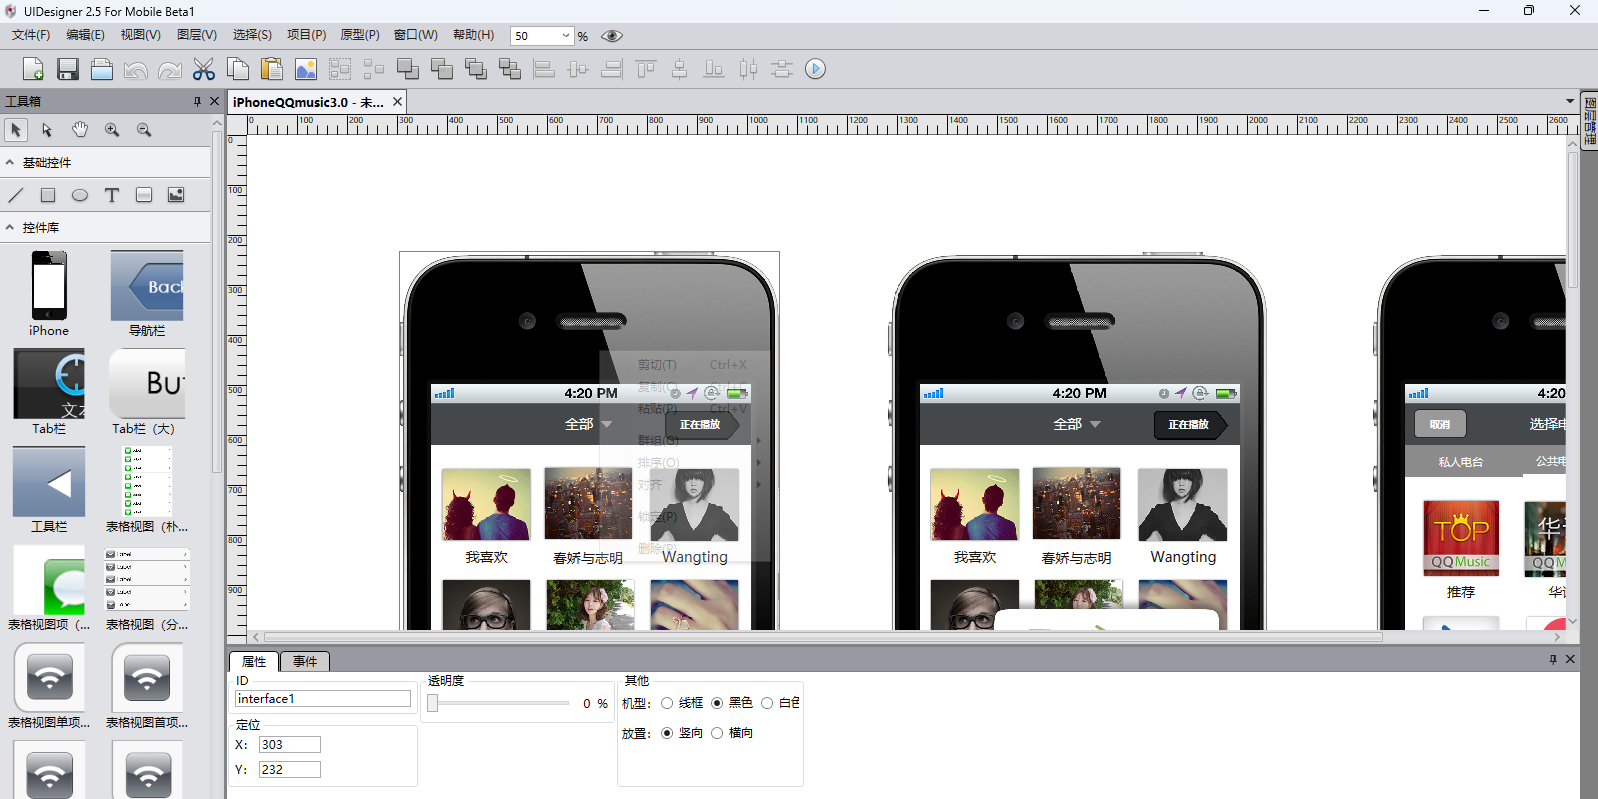Image resolution: width=1598 pixels, height=799 pixels.
Task: Redo the last action
Action: coord(169,69)
